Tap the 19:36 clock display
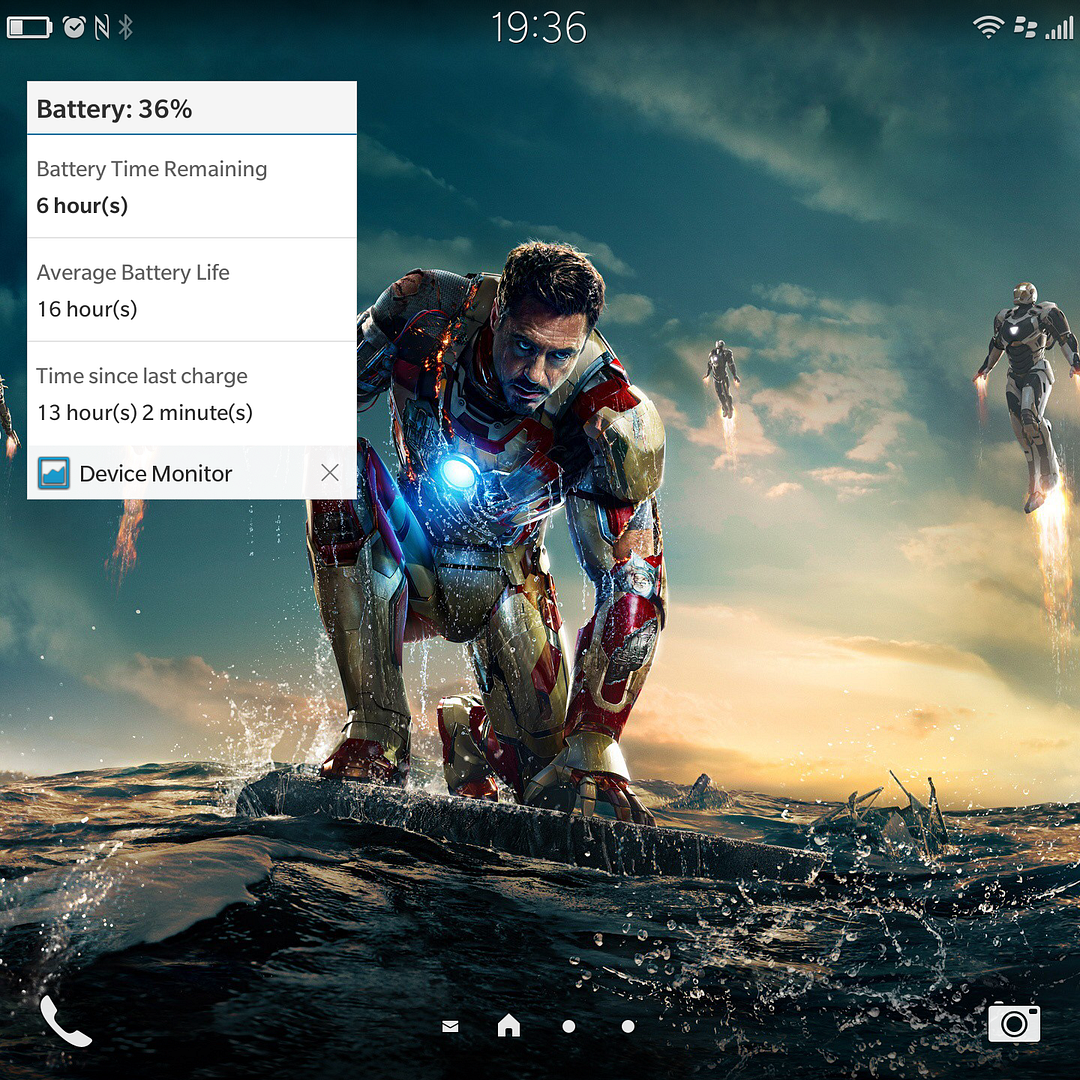The image size is (1080, 1080). 539,28
